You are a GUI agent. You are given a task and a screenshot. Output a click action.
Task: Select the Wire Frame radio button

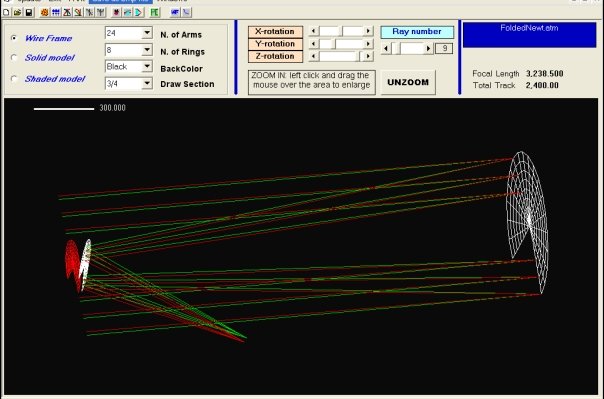point(14,38)
